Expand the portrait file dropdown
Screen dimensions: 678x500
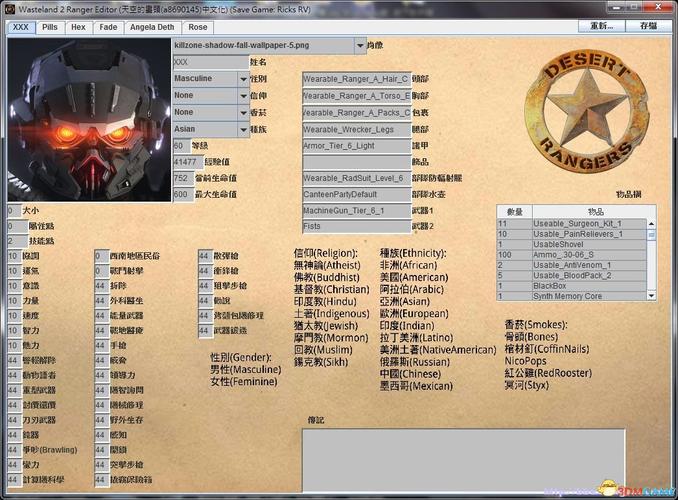click(360, 45)
